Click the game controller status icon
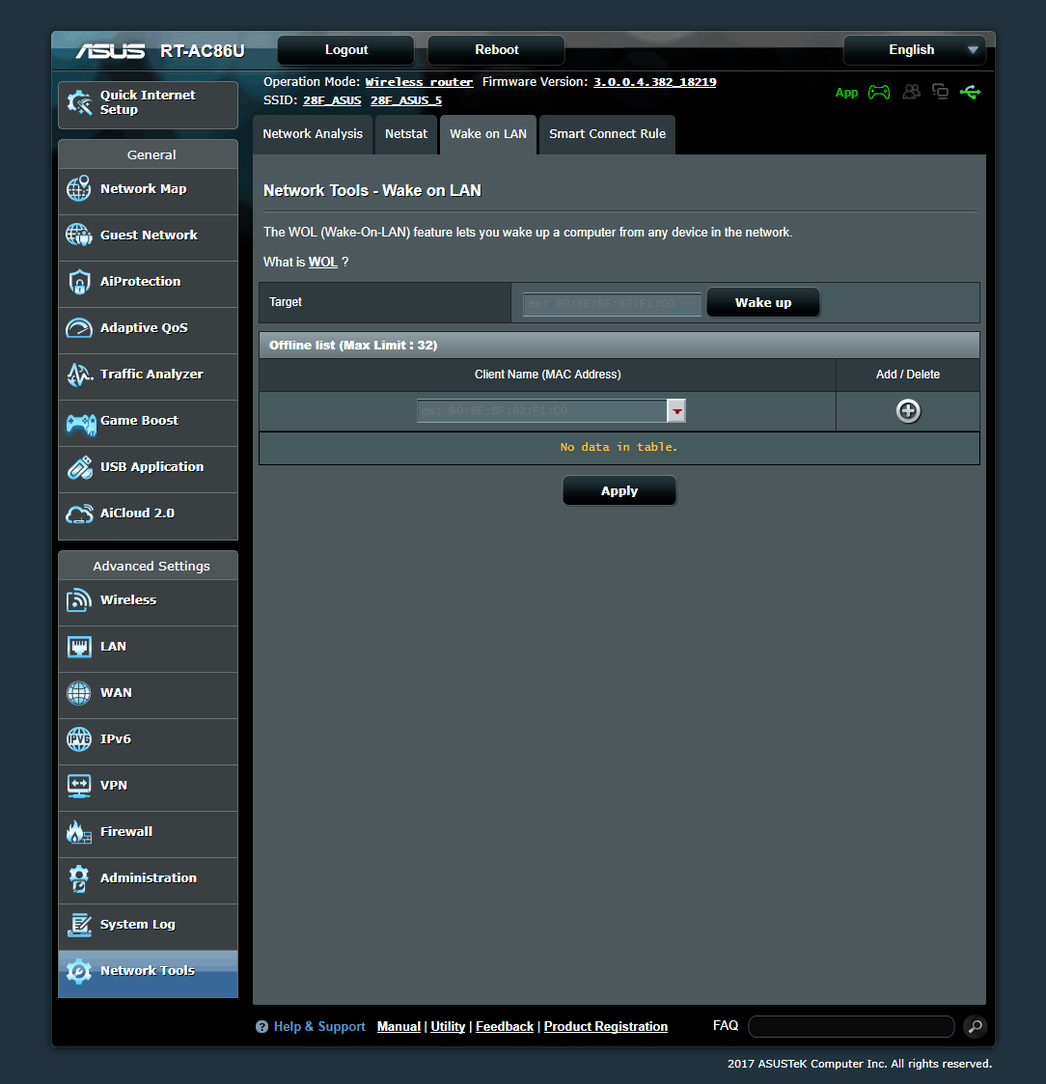The width and height of the screenshot is (1046, 1084). 879,92
